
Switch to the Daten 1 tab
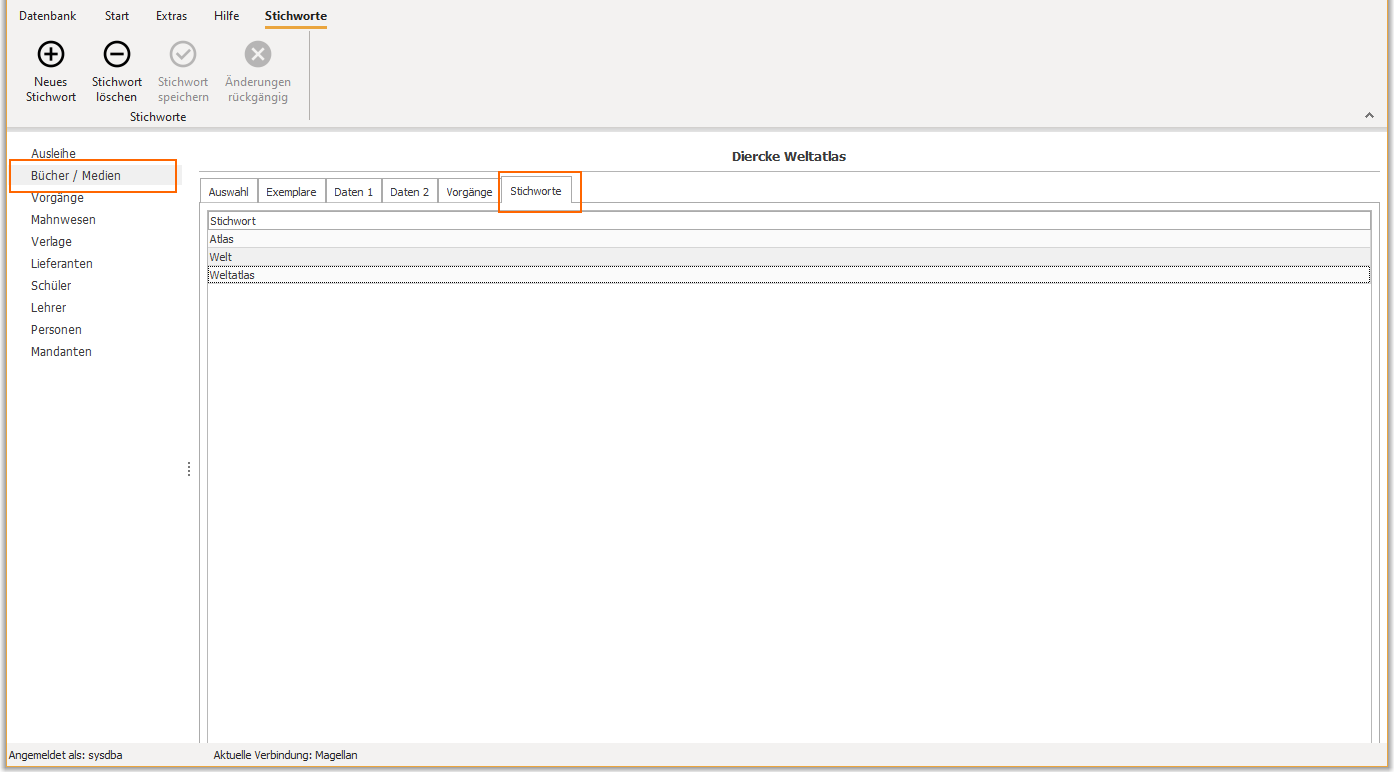pyautogui.click(x=353, y=192)
